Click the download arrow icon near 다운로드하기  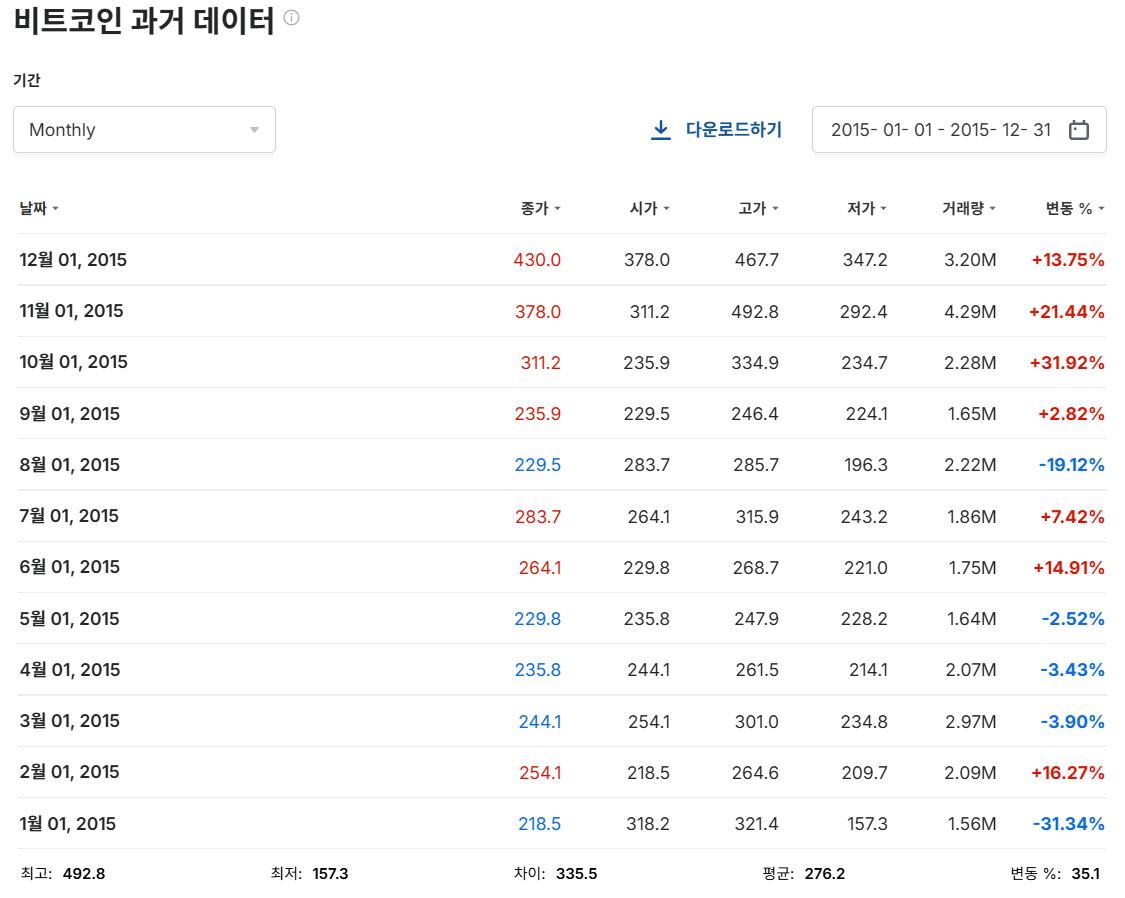pos(661,129)
